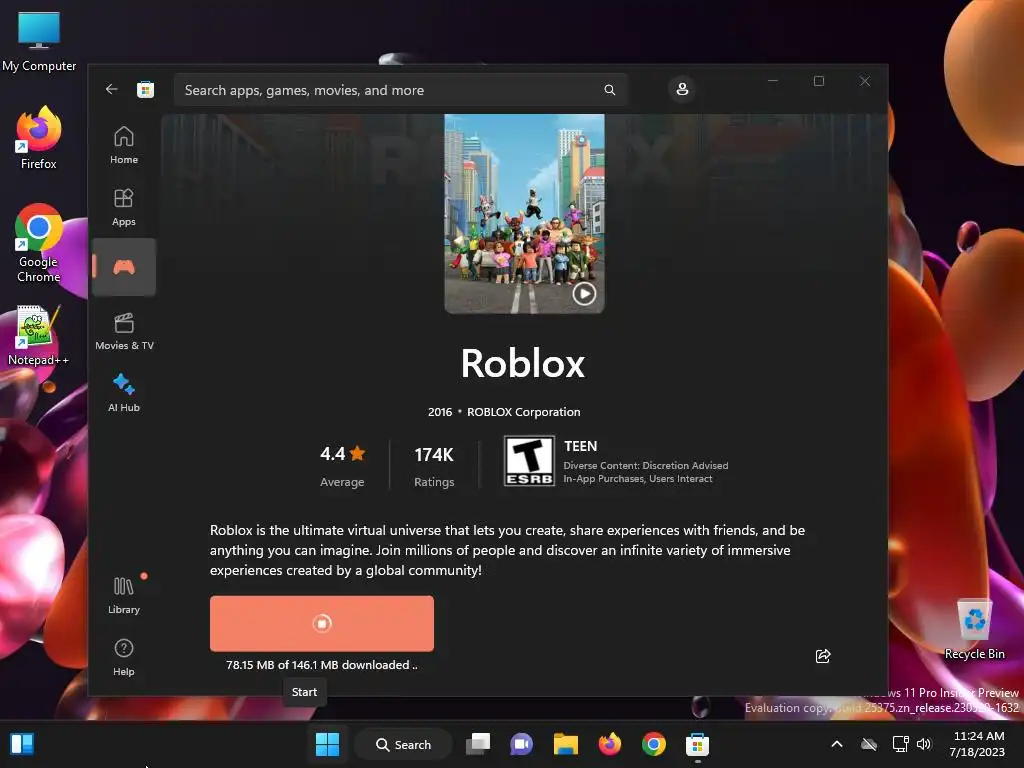
Task: Open the Teams chat taskbar icon
Action: 521,744
